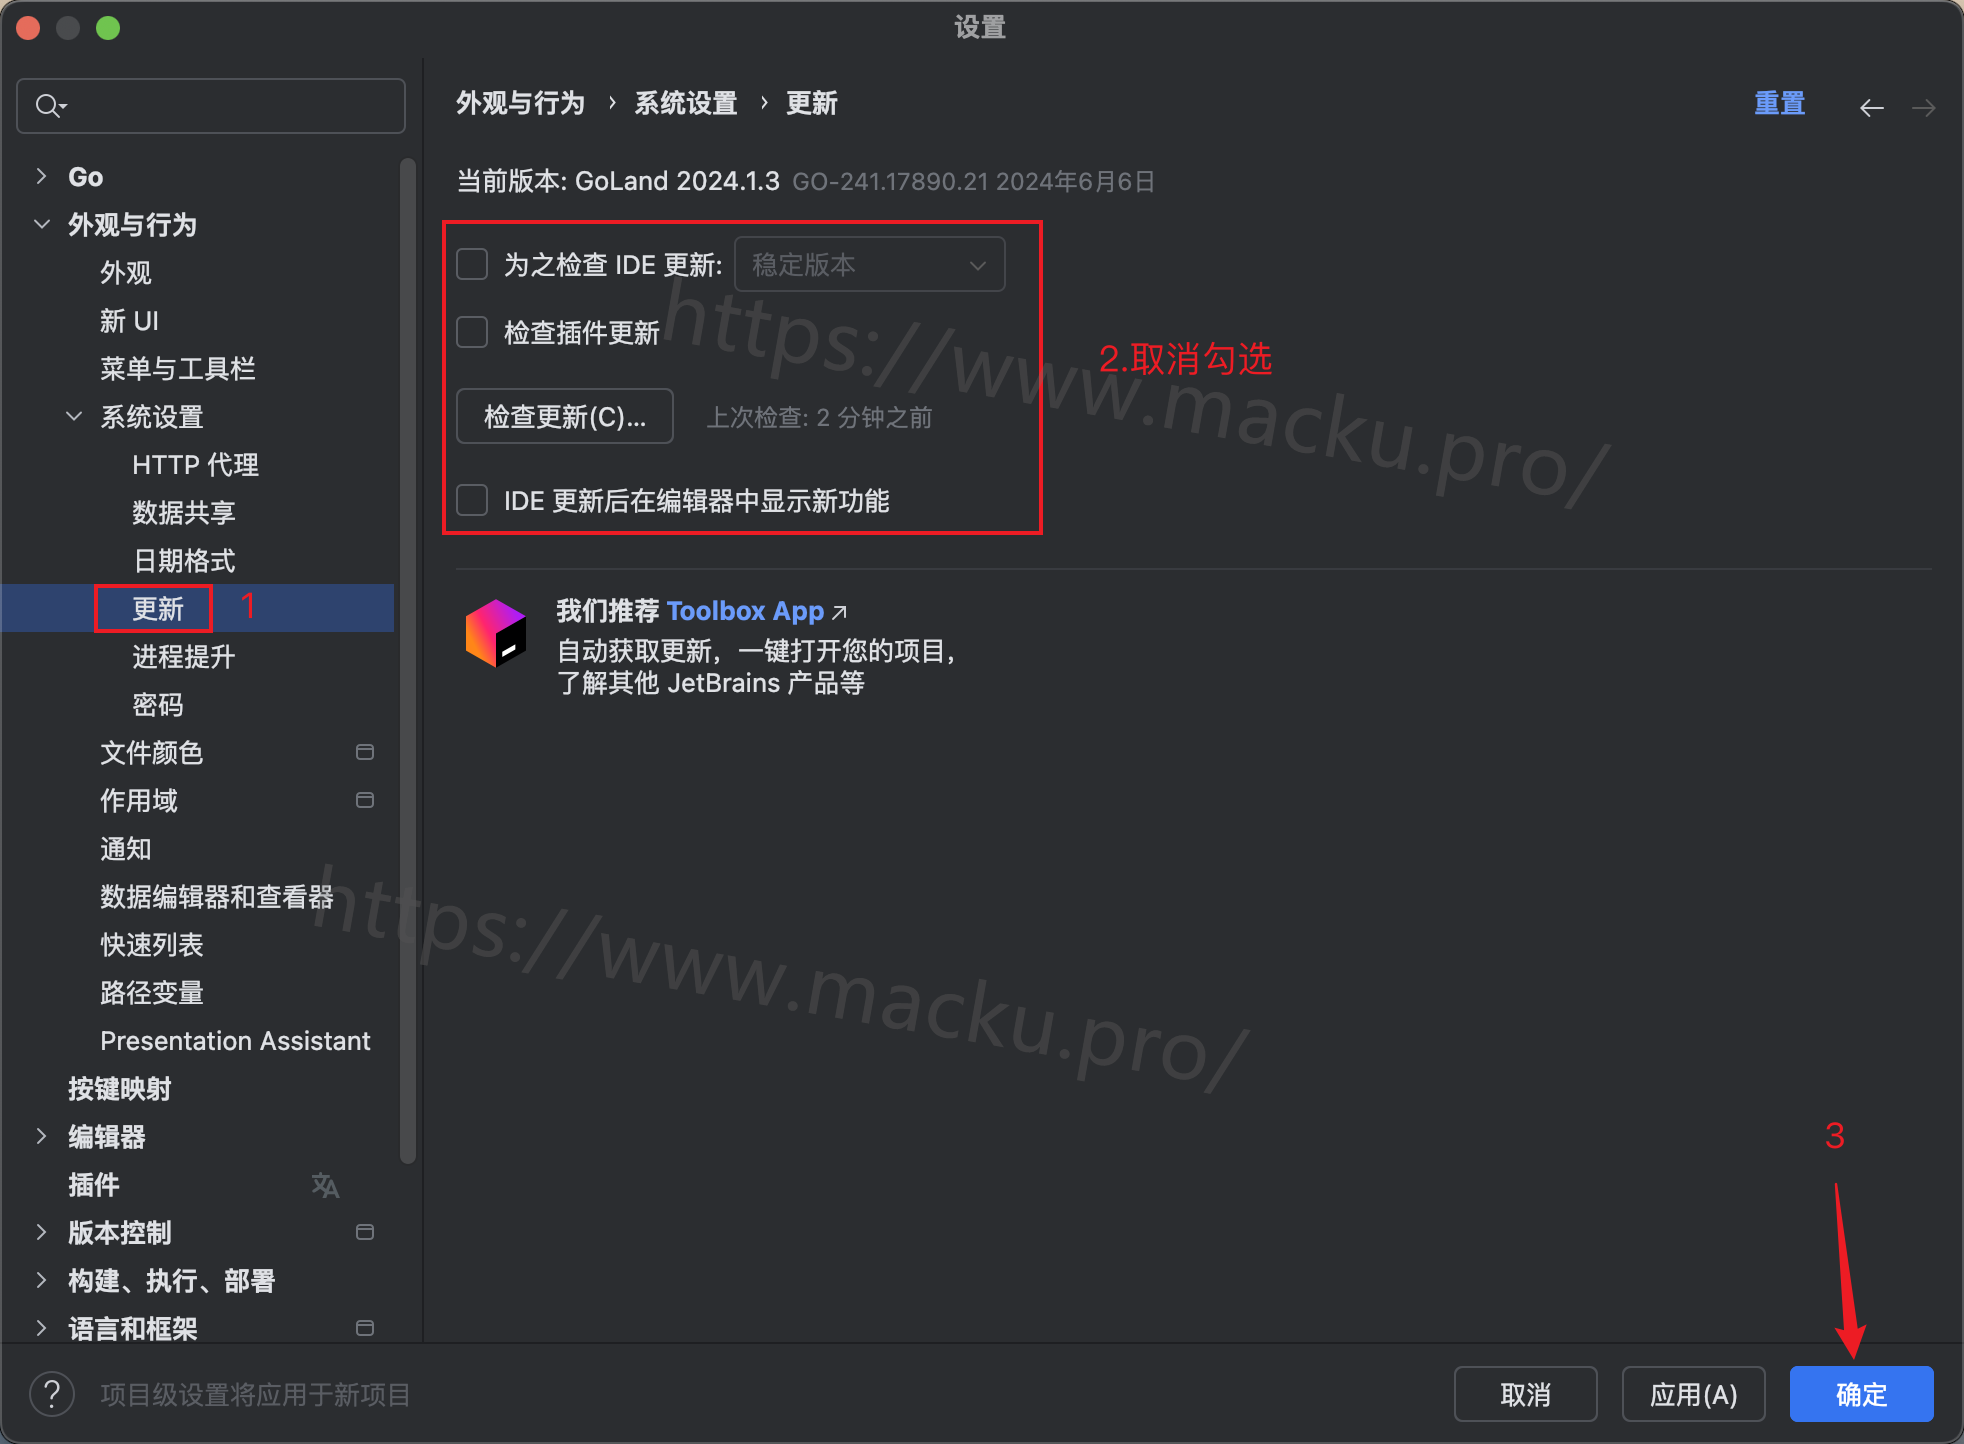Screen dimensions: 1964x1444
Task: Click the settings tree vertical scrollbar
Action: tap(407, 660)
